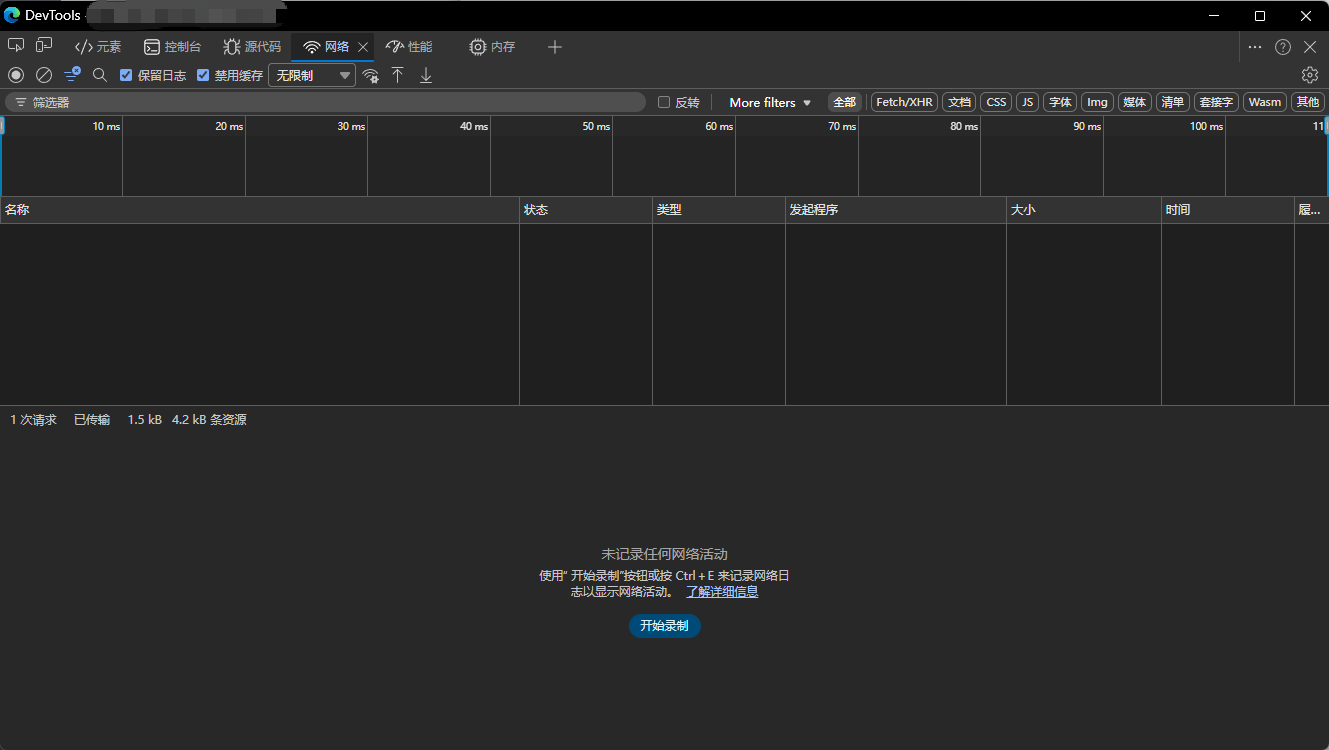Switch to the 性能 tab
The image size is (1329, 750).
(410, 46)
